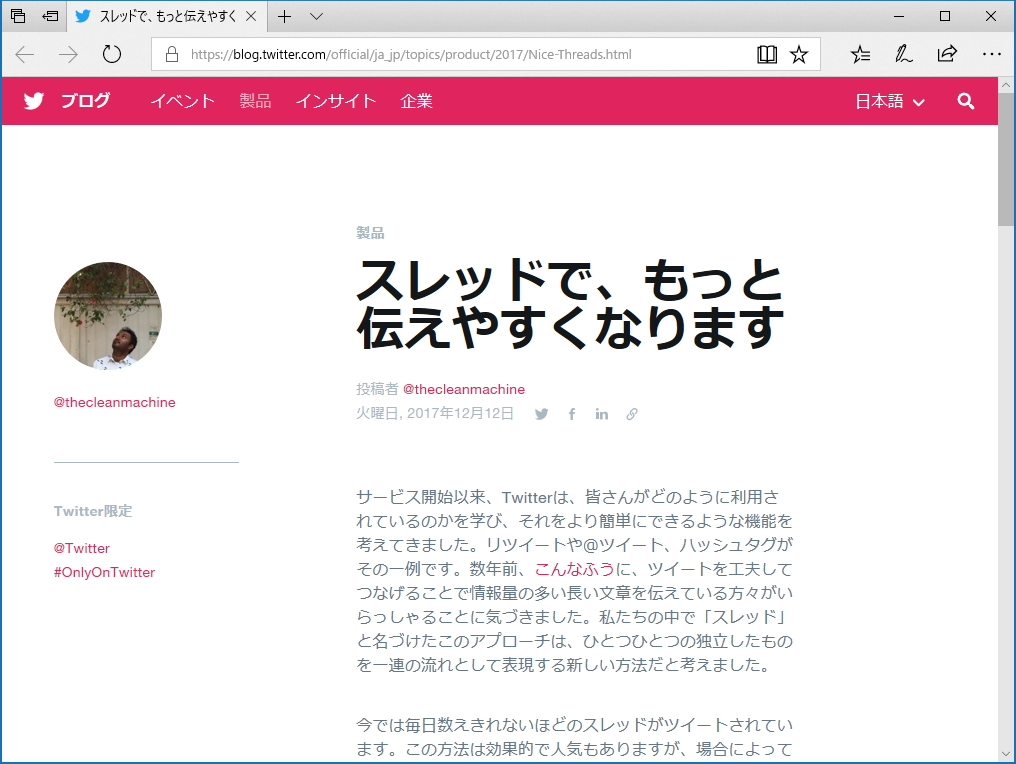The image size is (1016, 764).
Task: Share the page via Edge's share arrow icon
Action: click(x=947, y=55)
